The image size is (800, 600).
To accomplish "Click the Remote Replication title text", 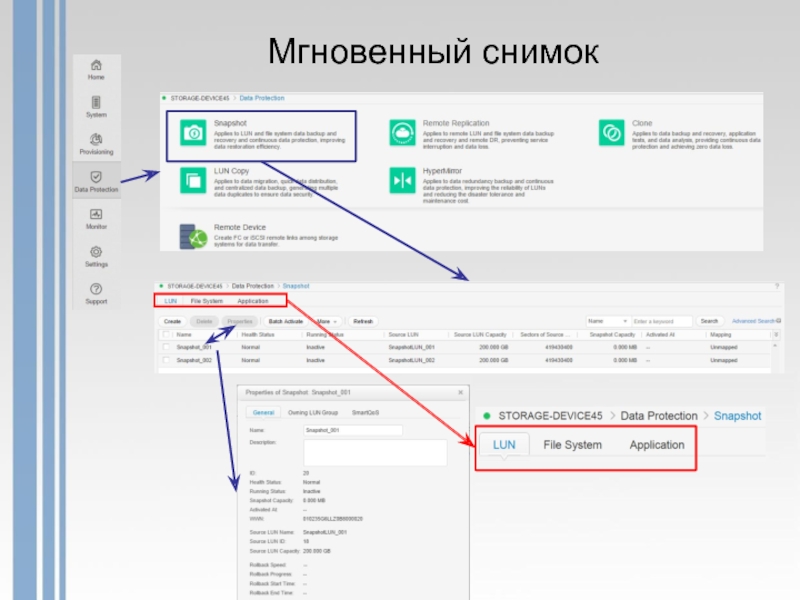I will click(456, 123).
